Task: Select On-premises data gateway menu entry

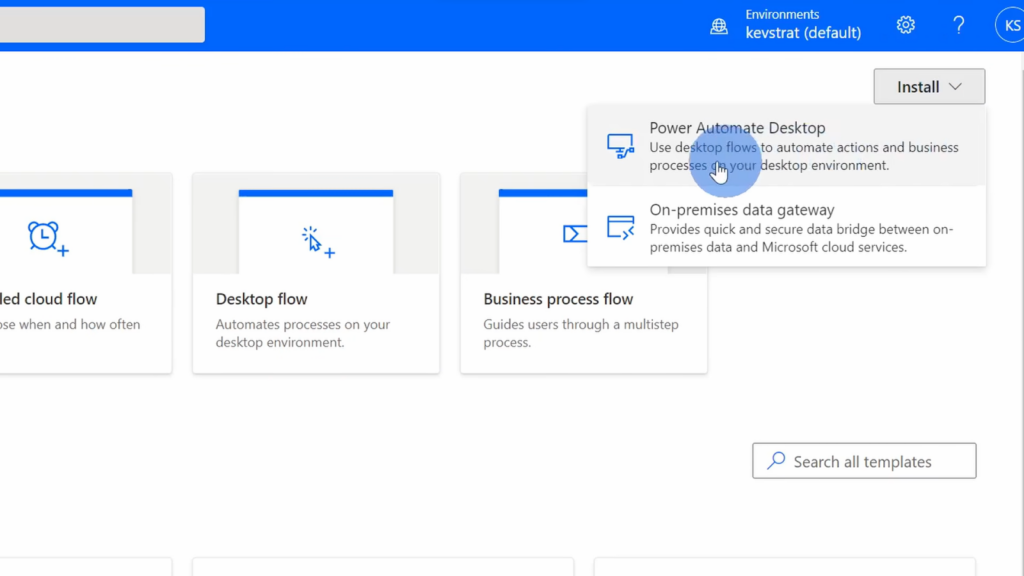Action: pyautogui.click(x=786, y=227)
